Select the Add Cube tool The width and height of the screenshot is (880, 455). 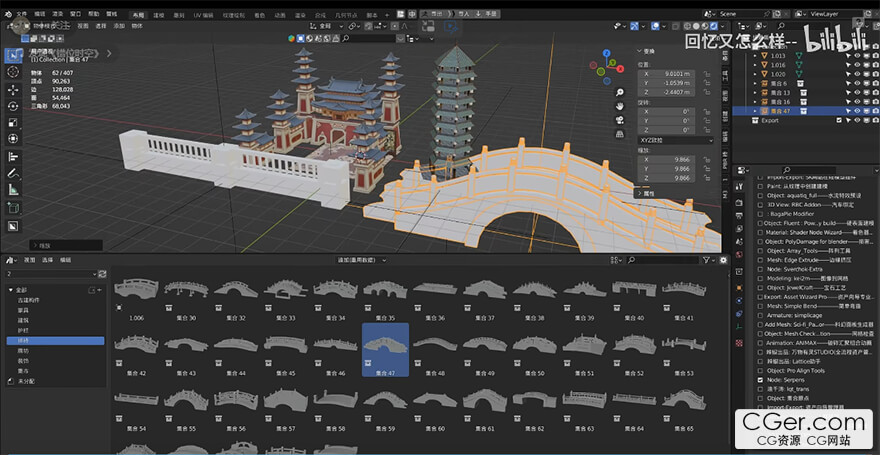pos(13,207)
